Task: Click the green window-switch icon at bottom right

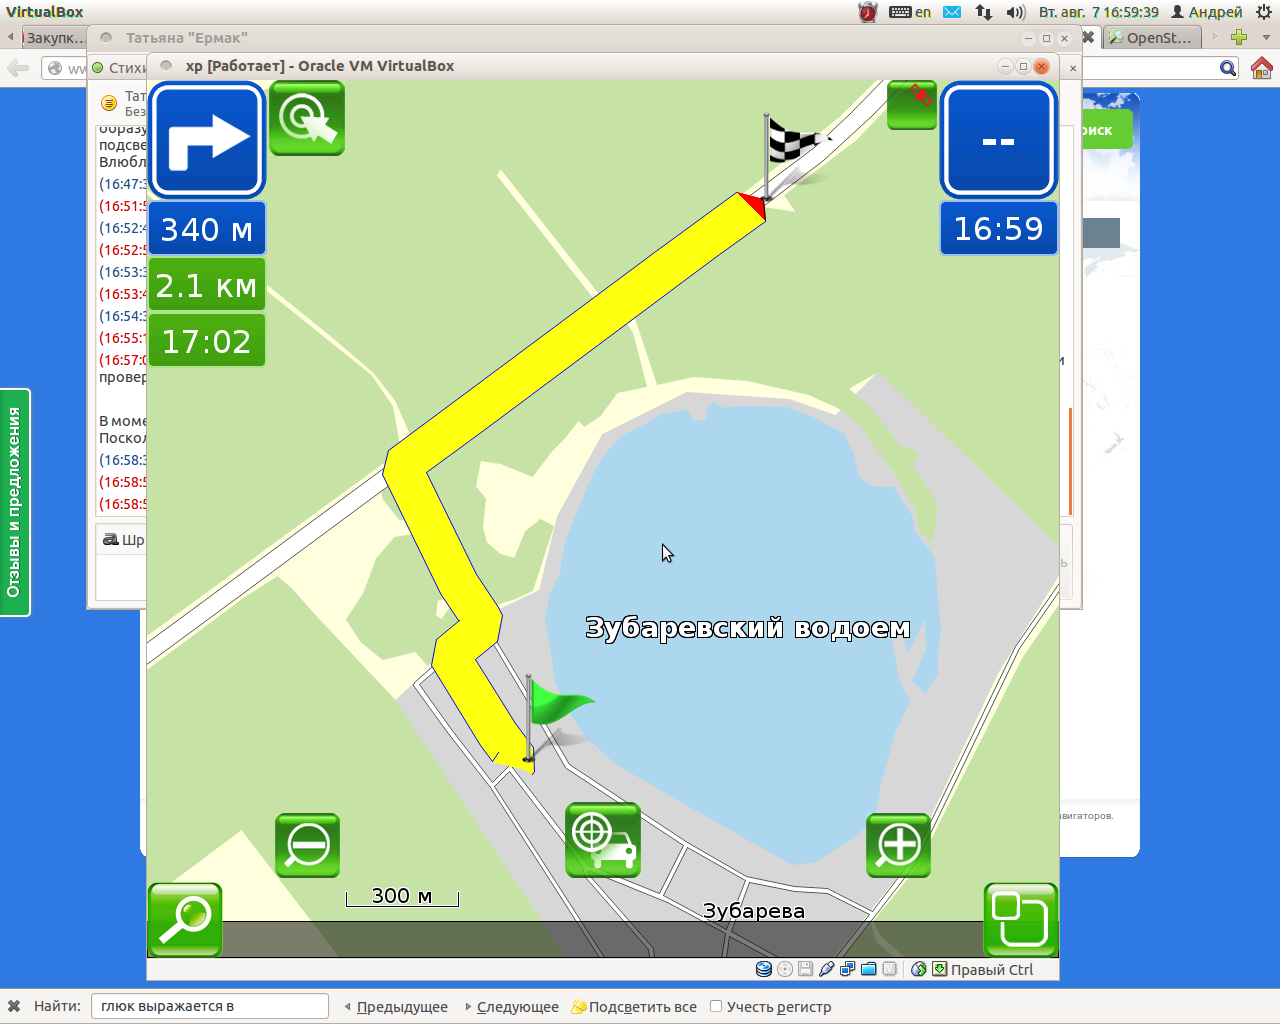Action: click(x=1020, y=919)
